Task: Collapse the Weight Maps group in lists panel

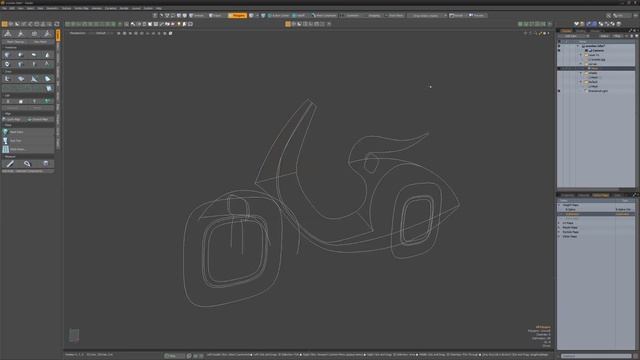Action: [x=560, y=205]
